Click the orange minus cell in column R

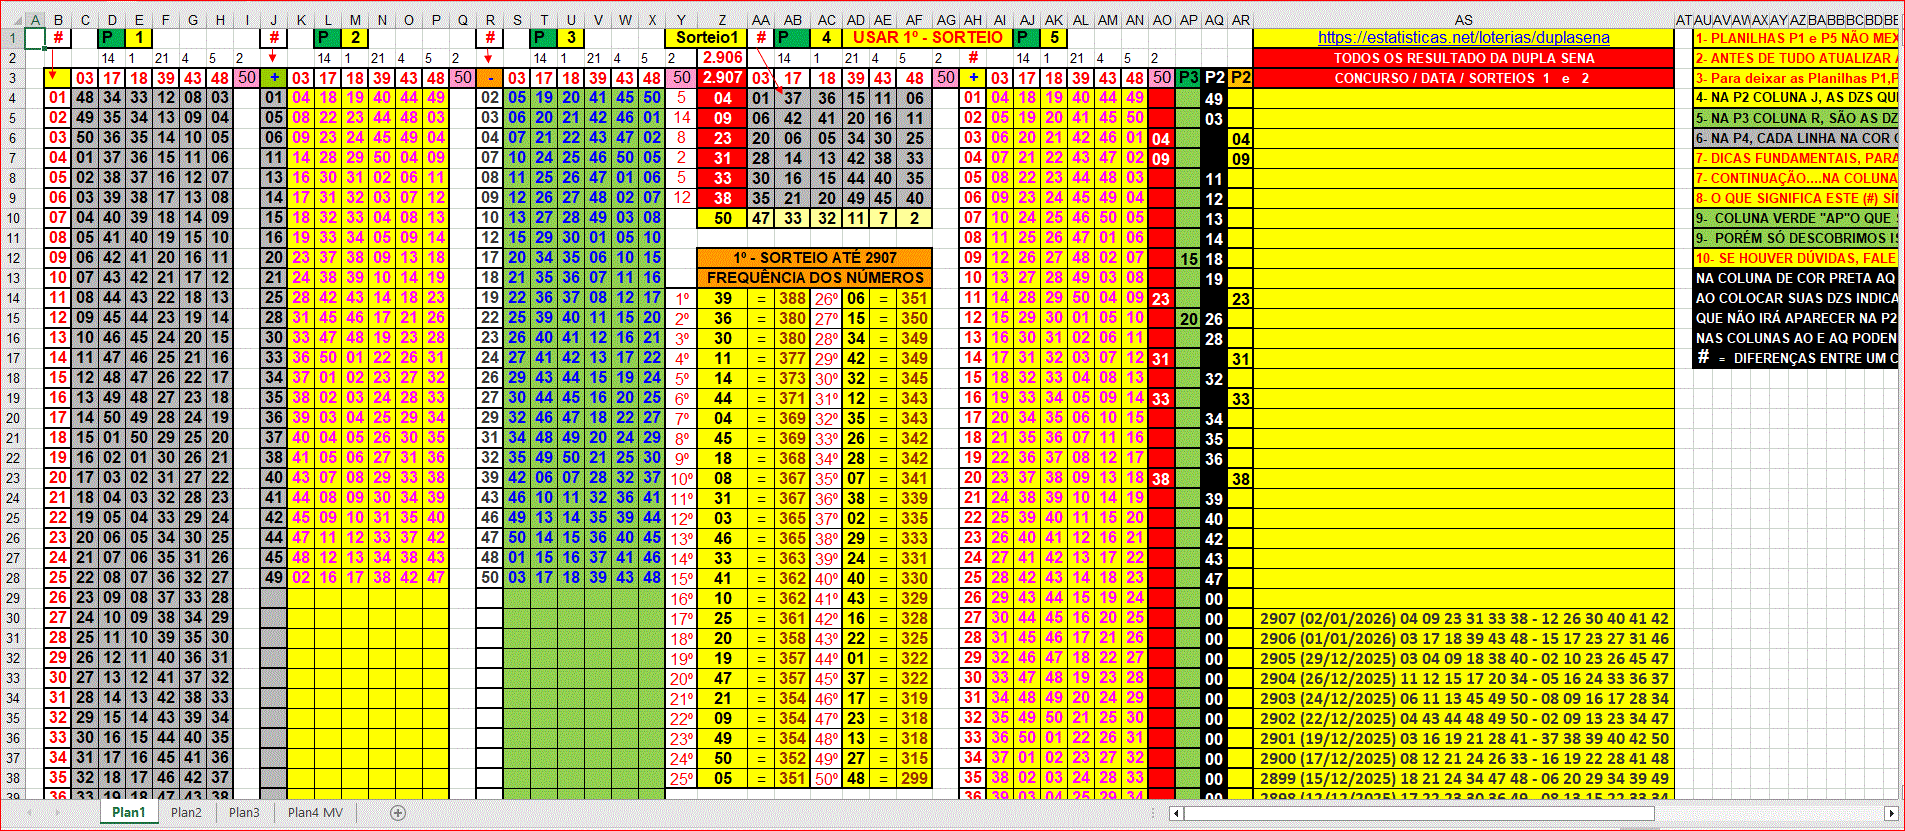490,78
